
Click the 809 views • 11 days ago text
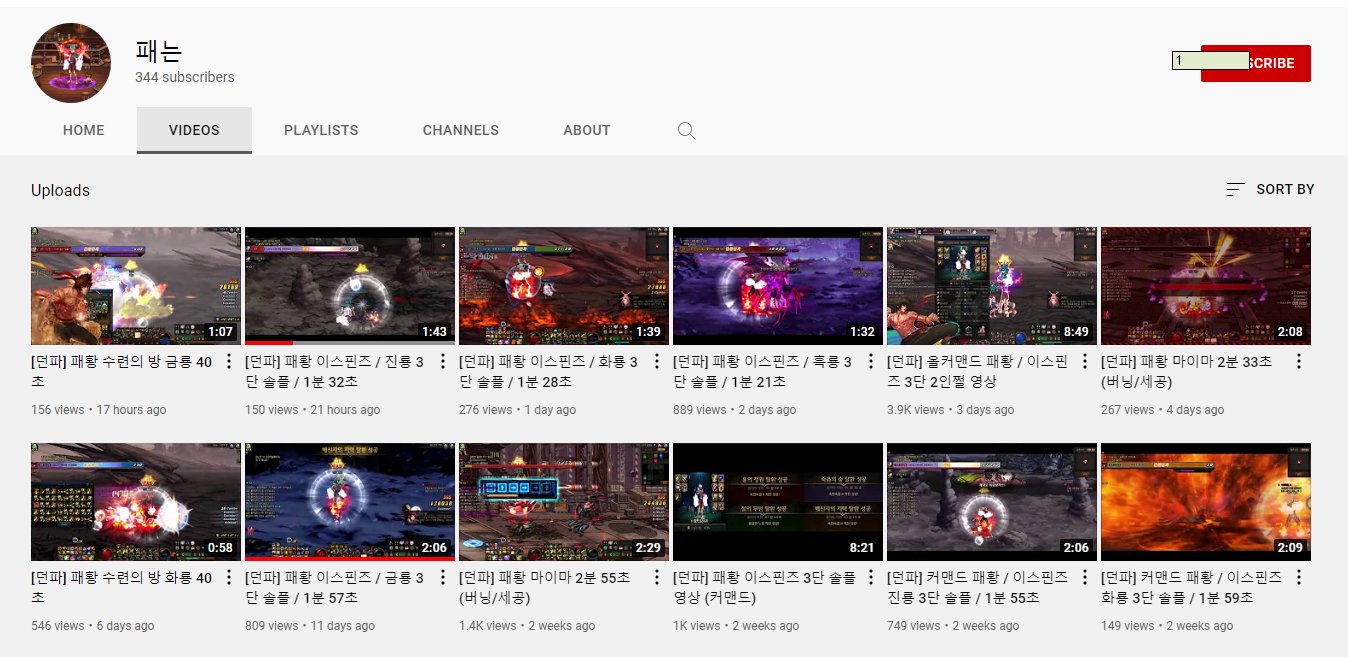310,626
